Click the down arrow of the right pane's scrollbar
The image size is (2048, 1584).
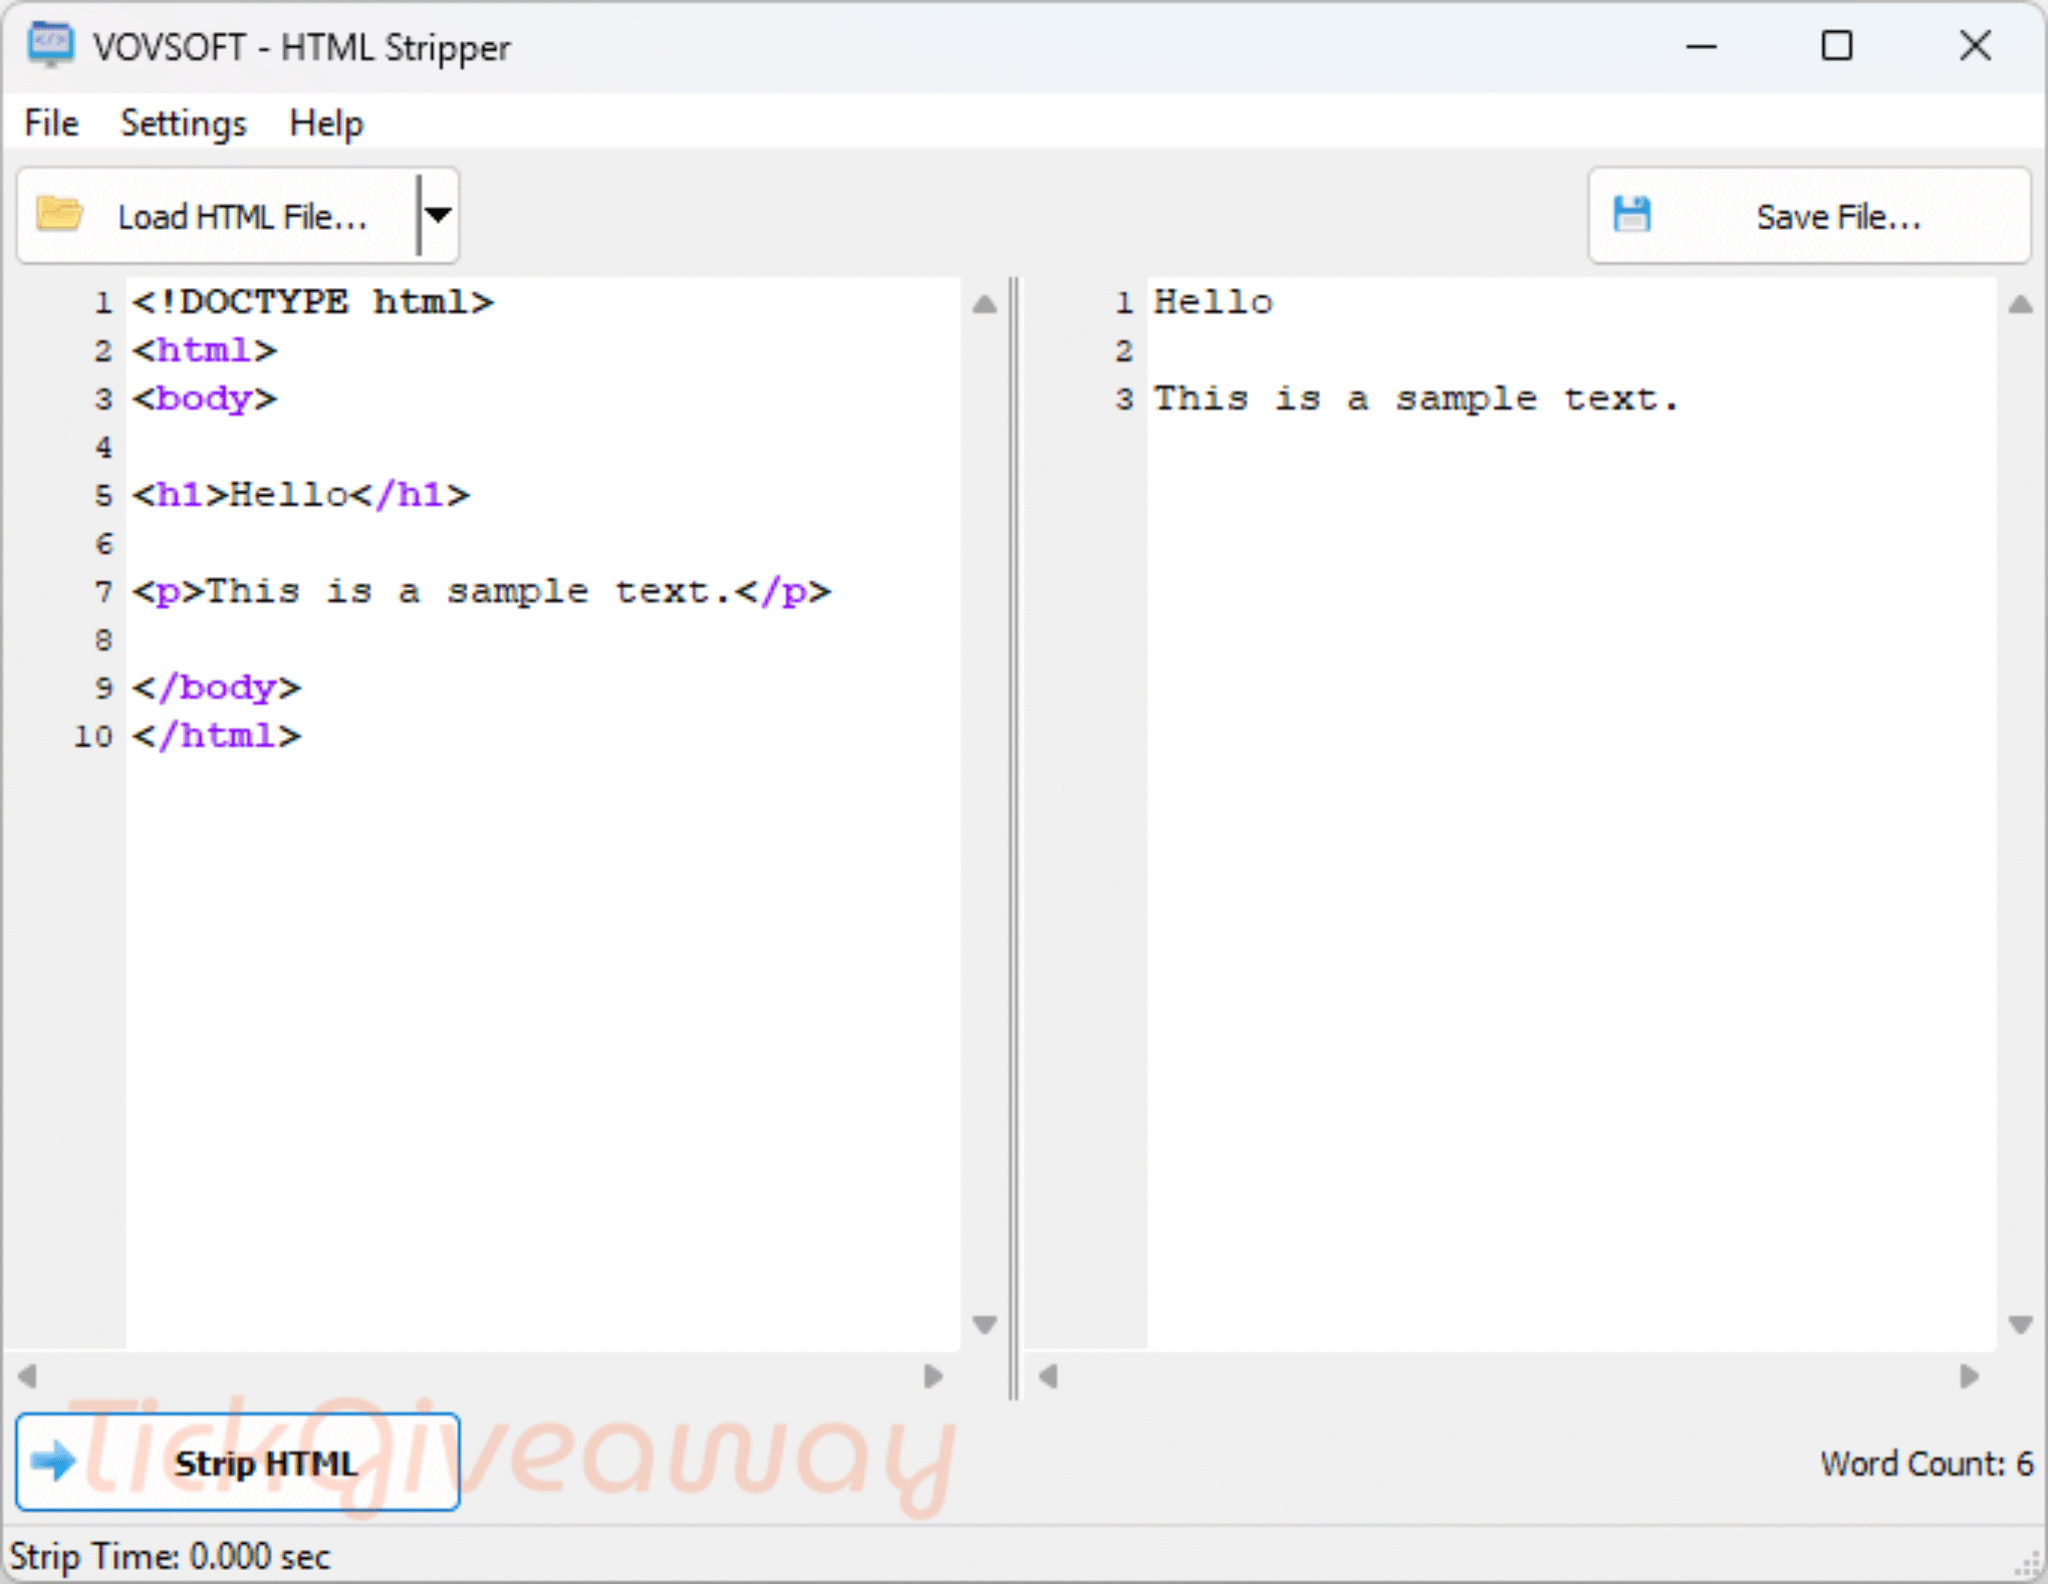(2021, 1324)
